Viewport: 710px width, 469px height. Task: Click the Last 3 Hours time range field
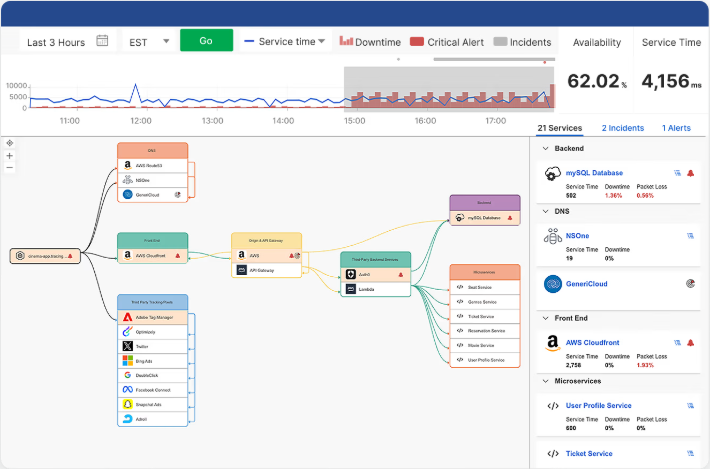[68, 42]
